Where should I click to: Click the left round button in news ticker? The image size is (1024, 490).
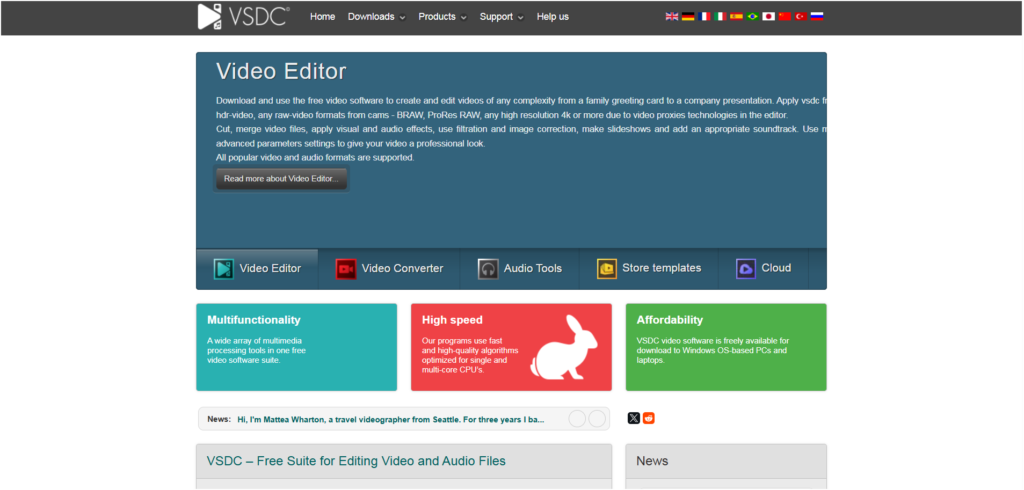577,419
